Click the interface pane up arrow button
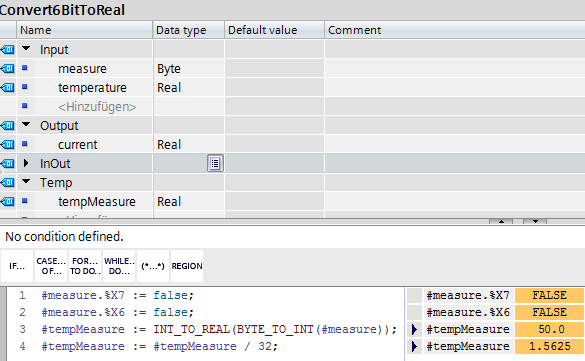This screenshot has width=585, height=361. (x=501, y=221)
